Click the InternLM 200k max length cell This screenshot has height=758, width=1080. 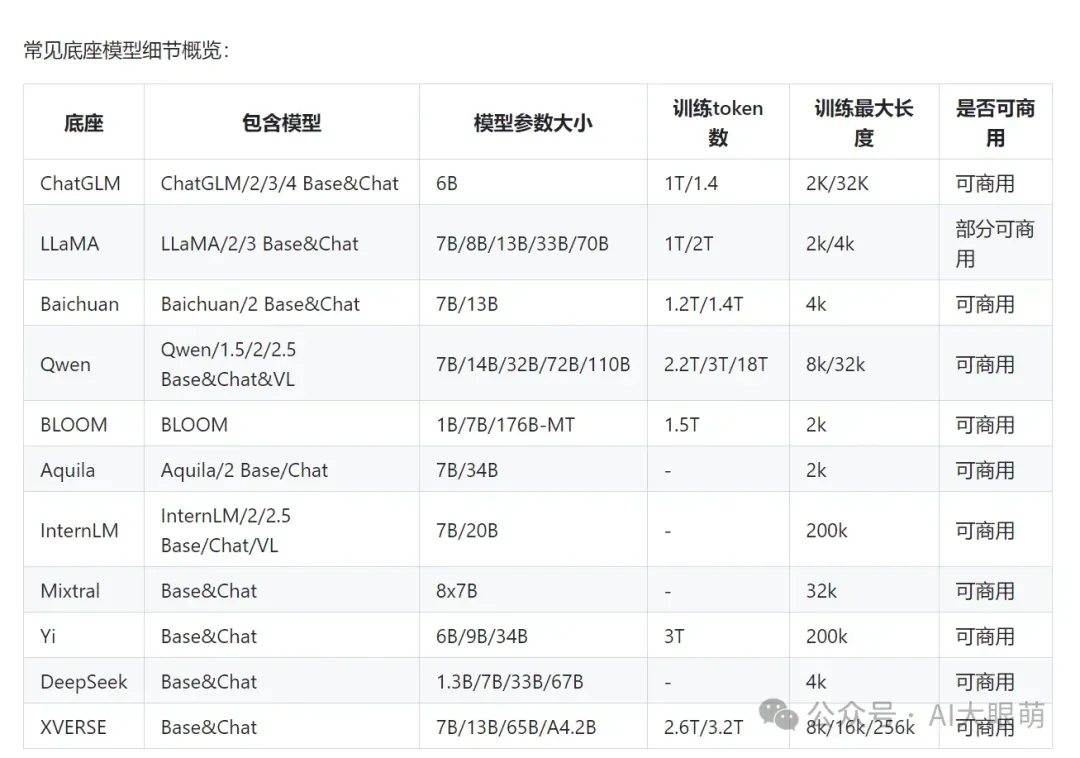(x=864, y=530)
